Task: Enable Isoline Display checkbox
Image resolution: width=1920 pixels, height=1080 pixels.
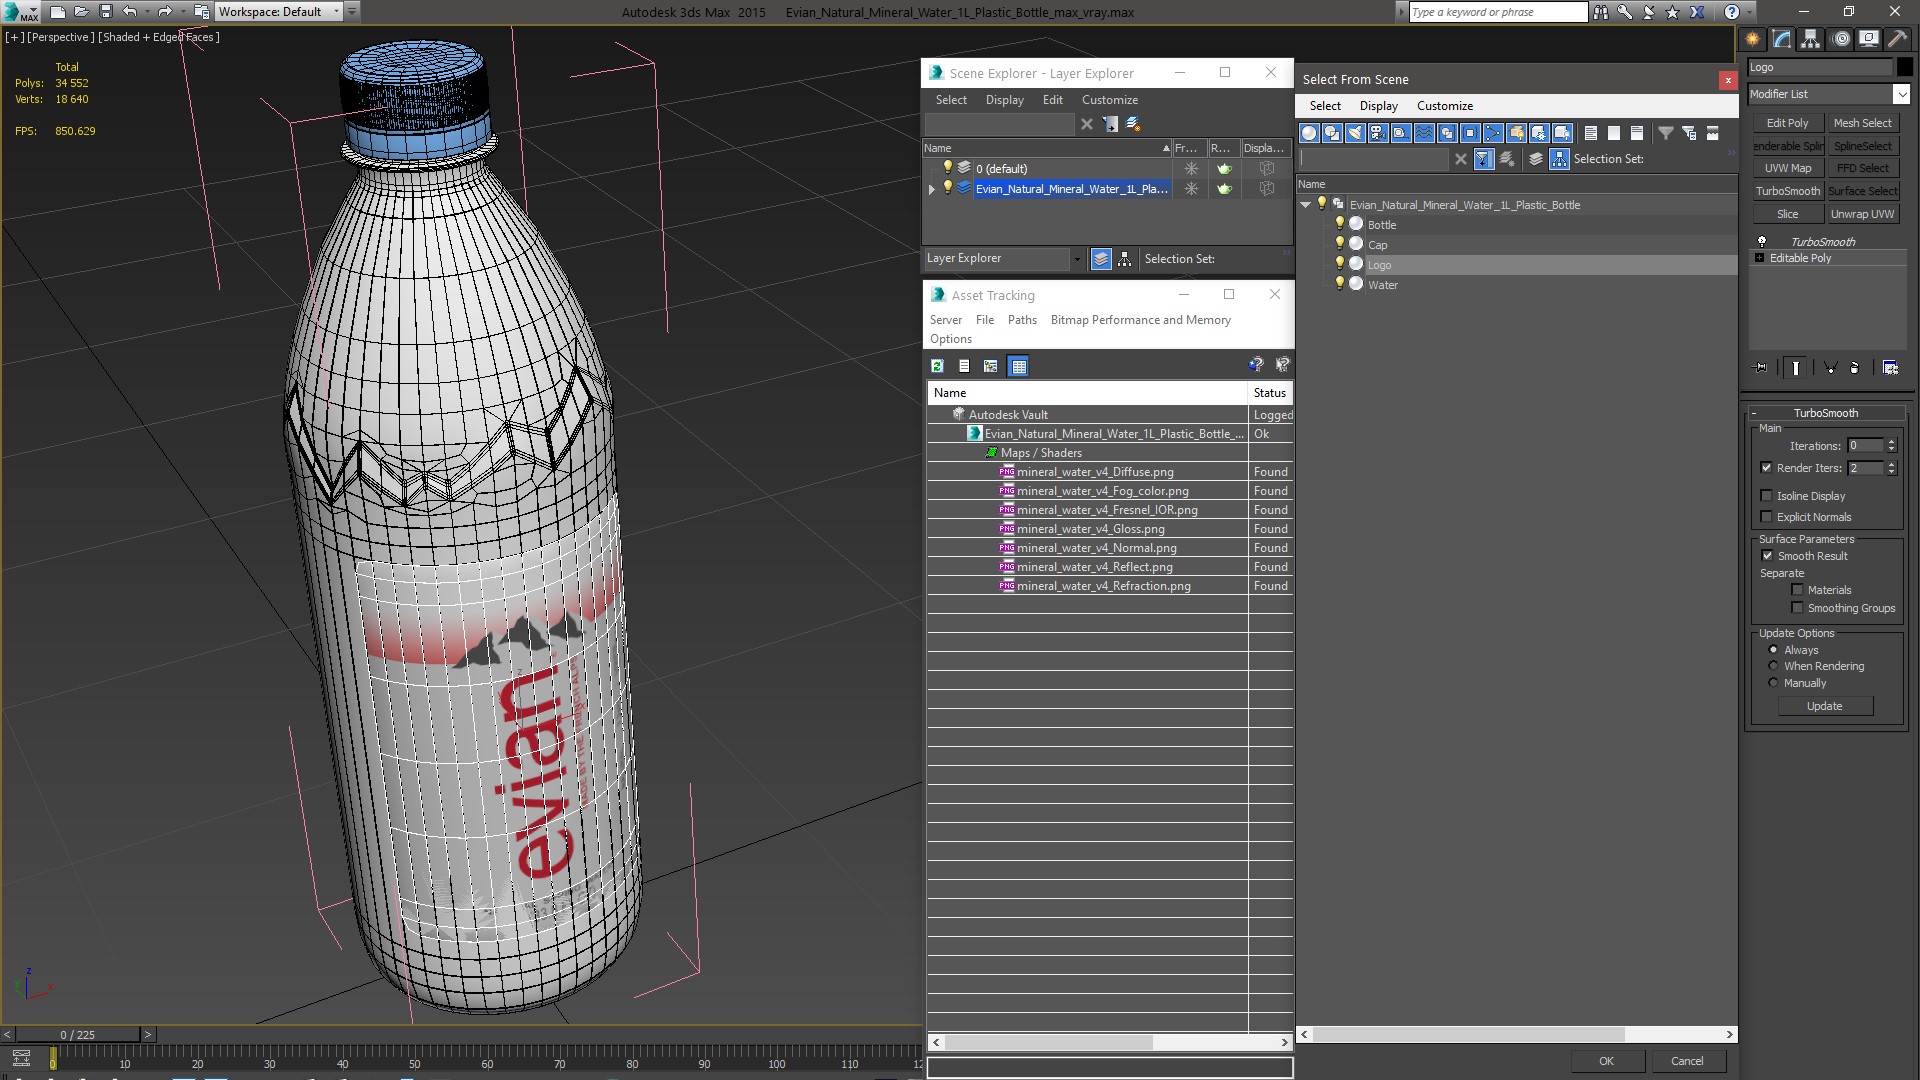Action: tap(1766, 496)
